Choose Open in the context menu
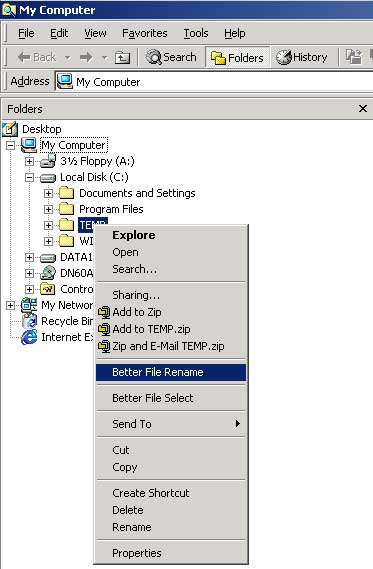This screenshot has height=569, width=373. 171,252
